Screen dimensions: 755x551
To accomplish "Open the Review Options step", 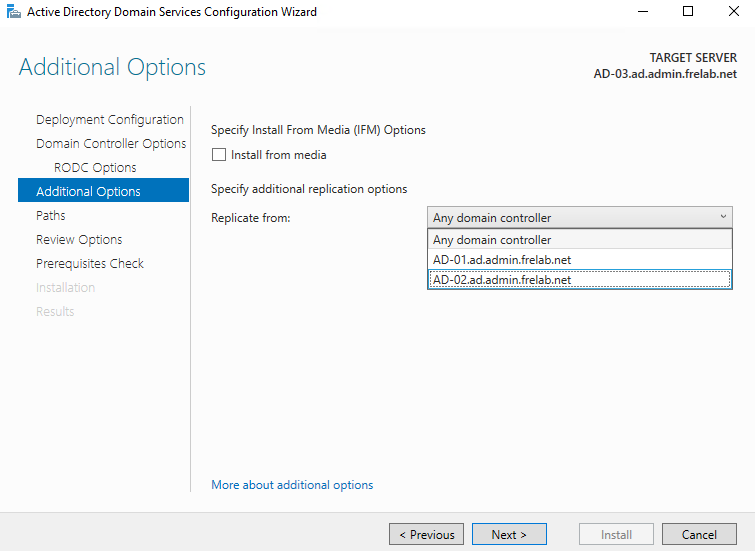I will (x=79, y=240).
